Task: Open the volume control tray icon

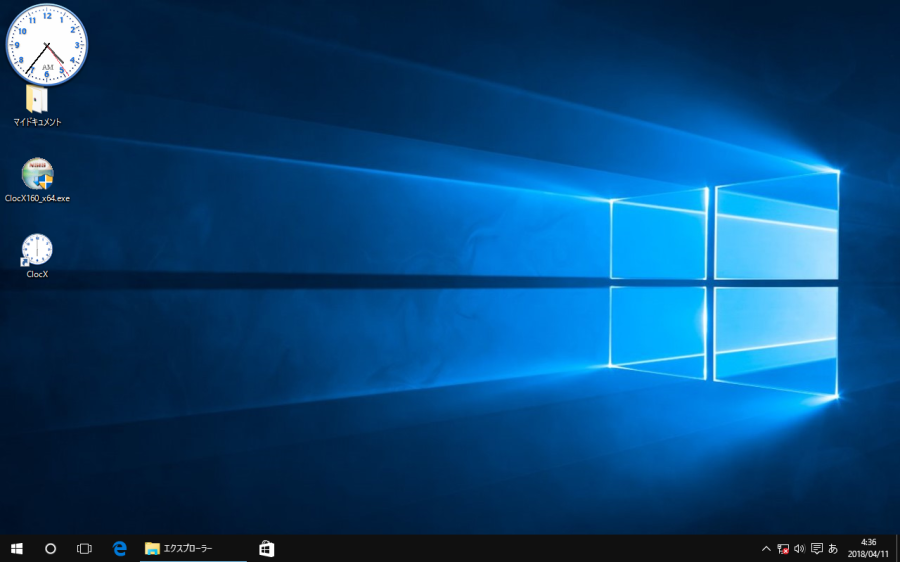Action: [x=800, y=549]
